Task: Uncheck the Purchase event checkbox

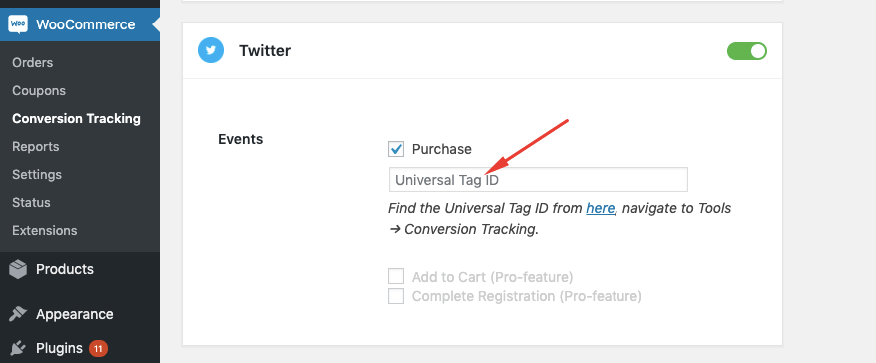Action: [396, 149]
